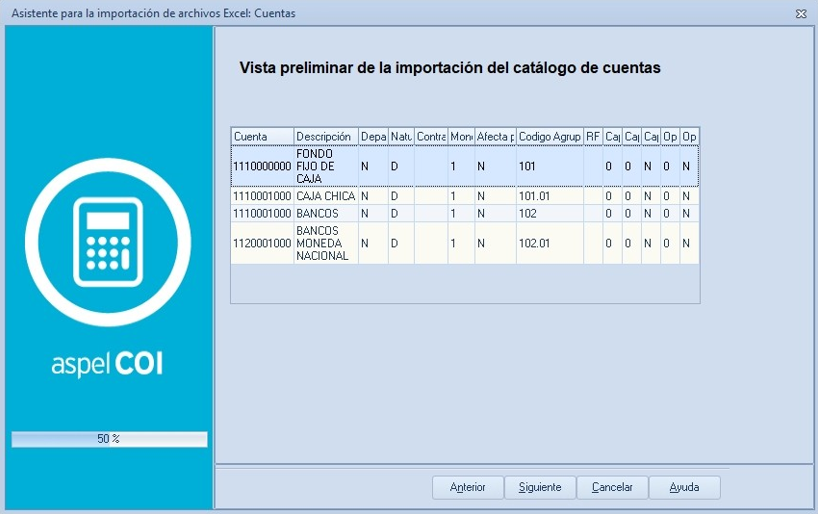Click the Mon column header
Image resolution: width=818 pixels, height=514 pixels.
coord(461,137)
